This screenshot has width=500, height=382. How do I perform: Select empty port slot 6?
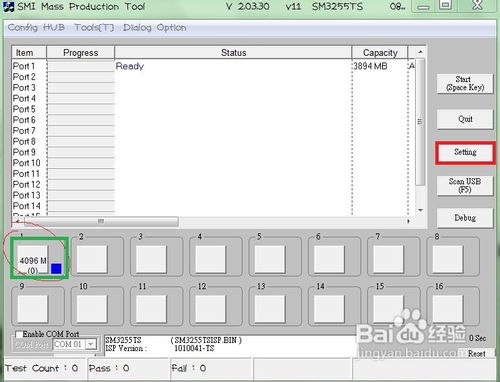[329, 259]
